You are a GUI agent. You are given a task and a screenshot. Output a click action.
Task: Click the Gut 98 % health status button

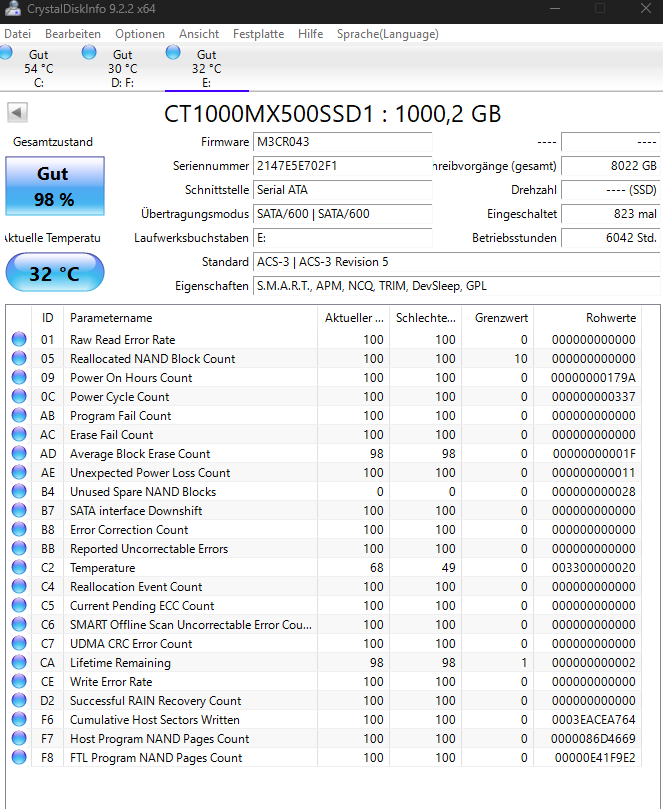[55, 186]
